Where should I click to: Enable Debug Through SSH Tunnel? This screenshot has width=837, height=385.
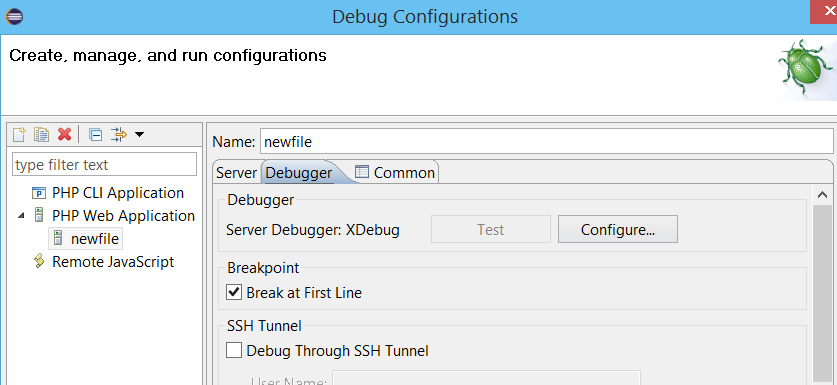(234, 351)
